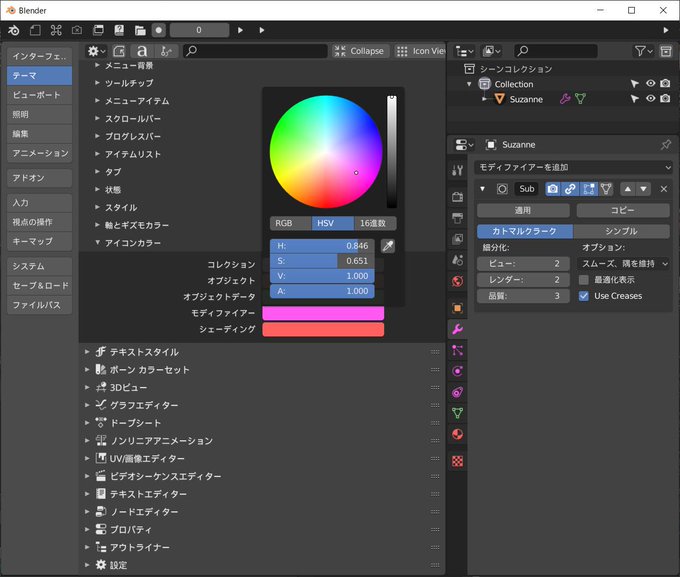
Task: Open the Object Data green triangle tab
Action: pyautogui.click(x=457, y=413)
